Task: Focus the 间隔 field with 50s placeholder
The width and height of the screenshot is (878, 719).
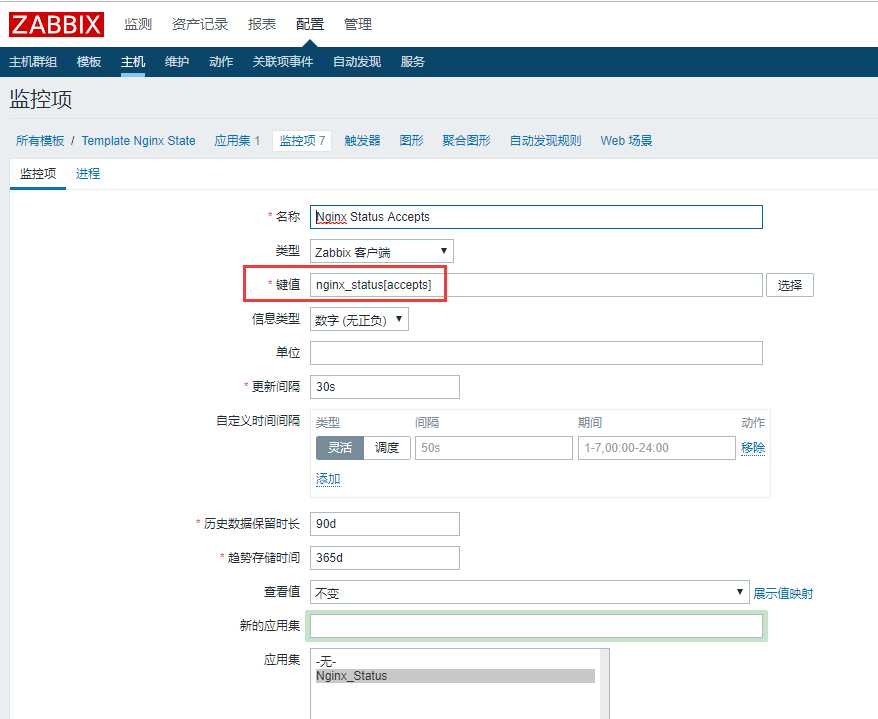Action: point(494,448)
